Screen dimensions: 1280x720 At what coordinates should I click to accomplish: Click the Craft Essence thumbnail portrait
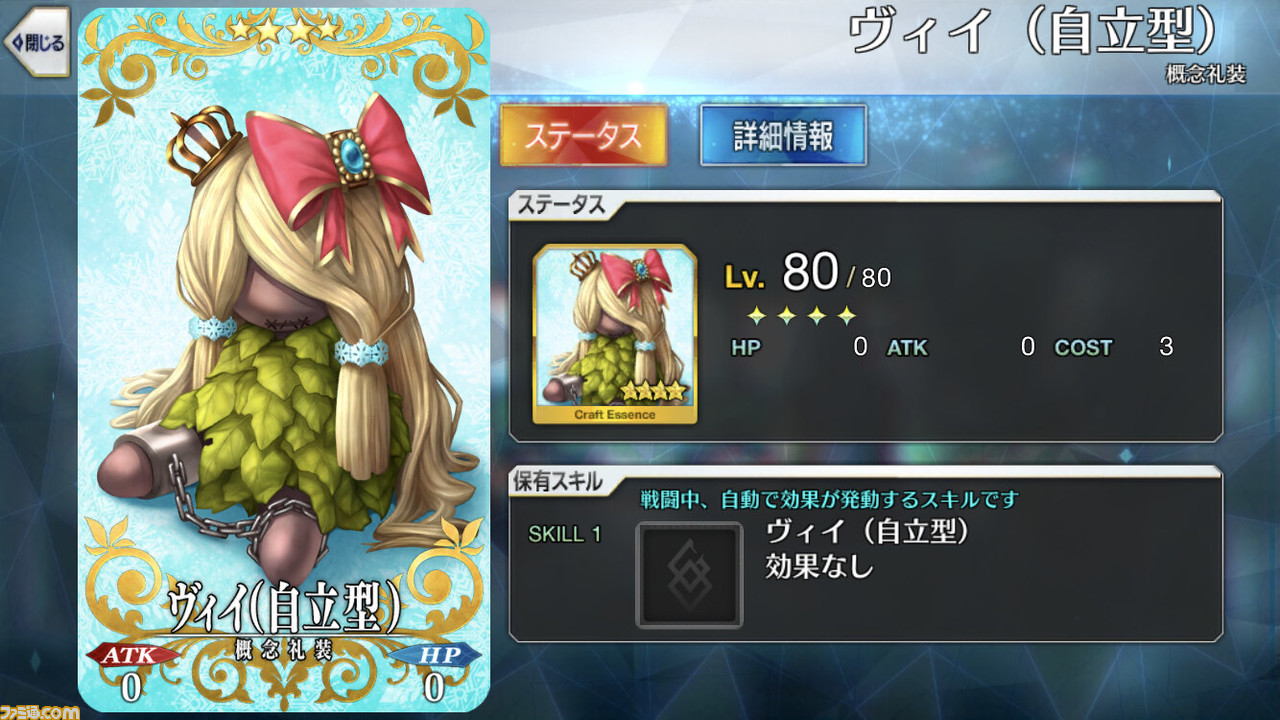click(615, 334)
